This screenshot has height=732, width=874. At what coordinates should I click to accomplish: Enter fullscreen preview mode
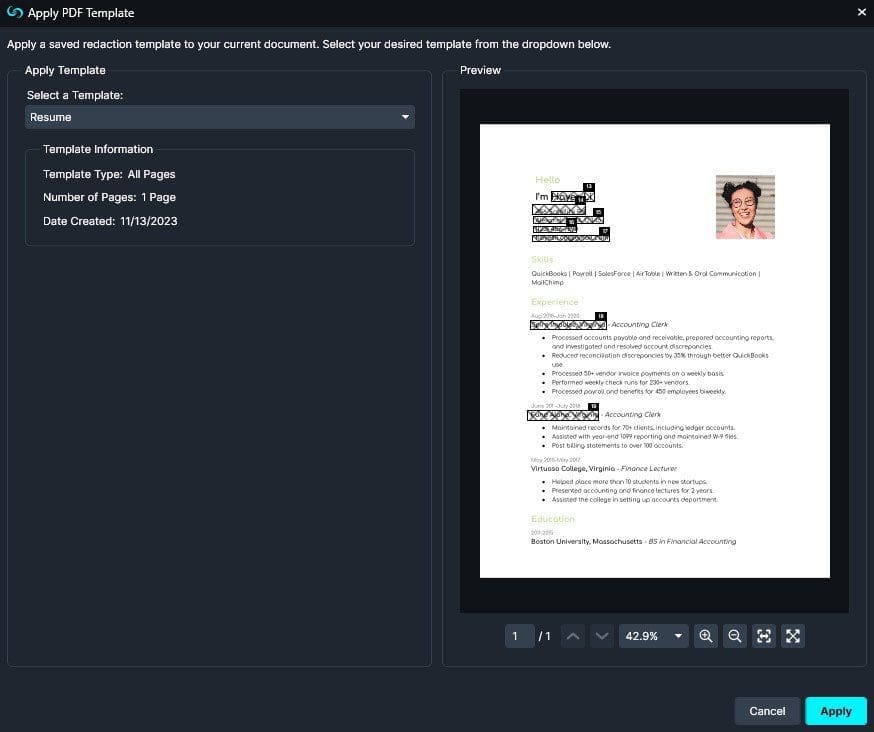[x=793, y=636]
